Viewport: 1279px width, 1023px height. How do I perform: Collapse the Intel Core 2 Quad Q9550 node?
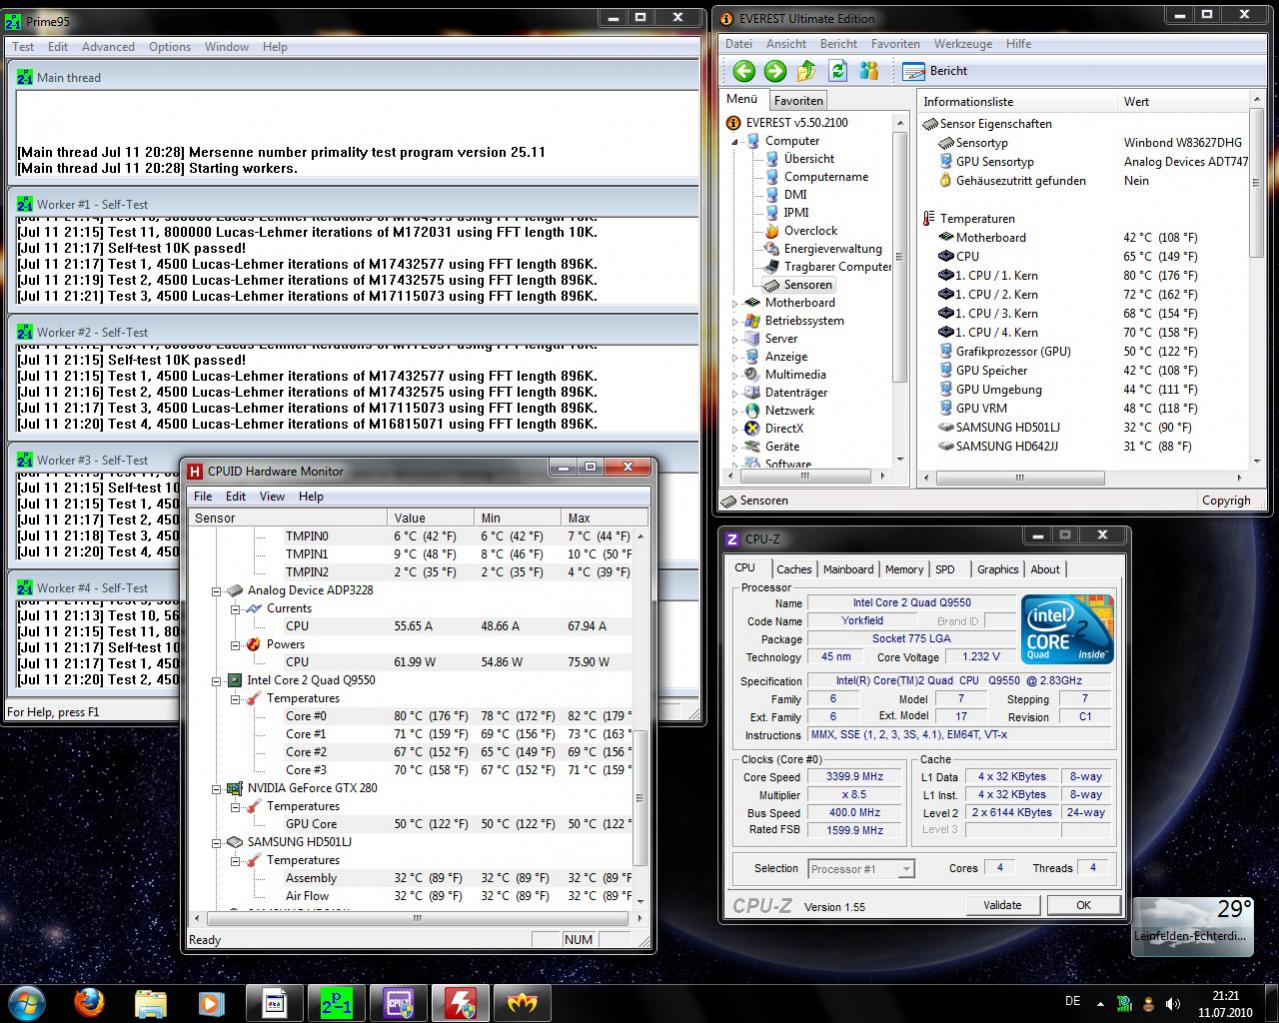click(215, 680)
